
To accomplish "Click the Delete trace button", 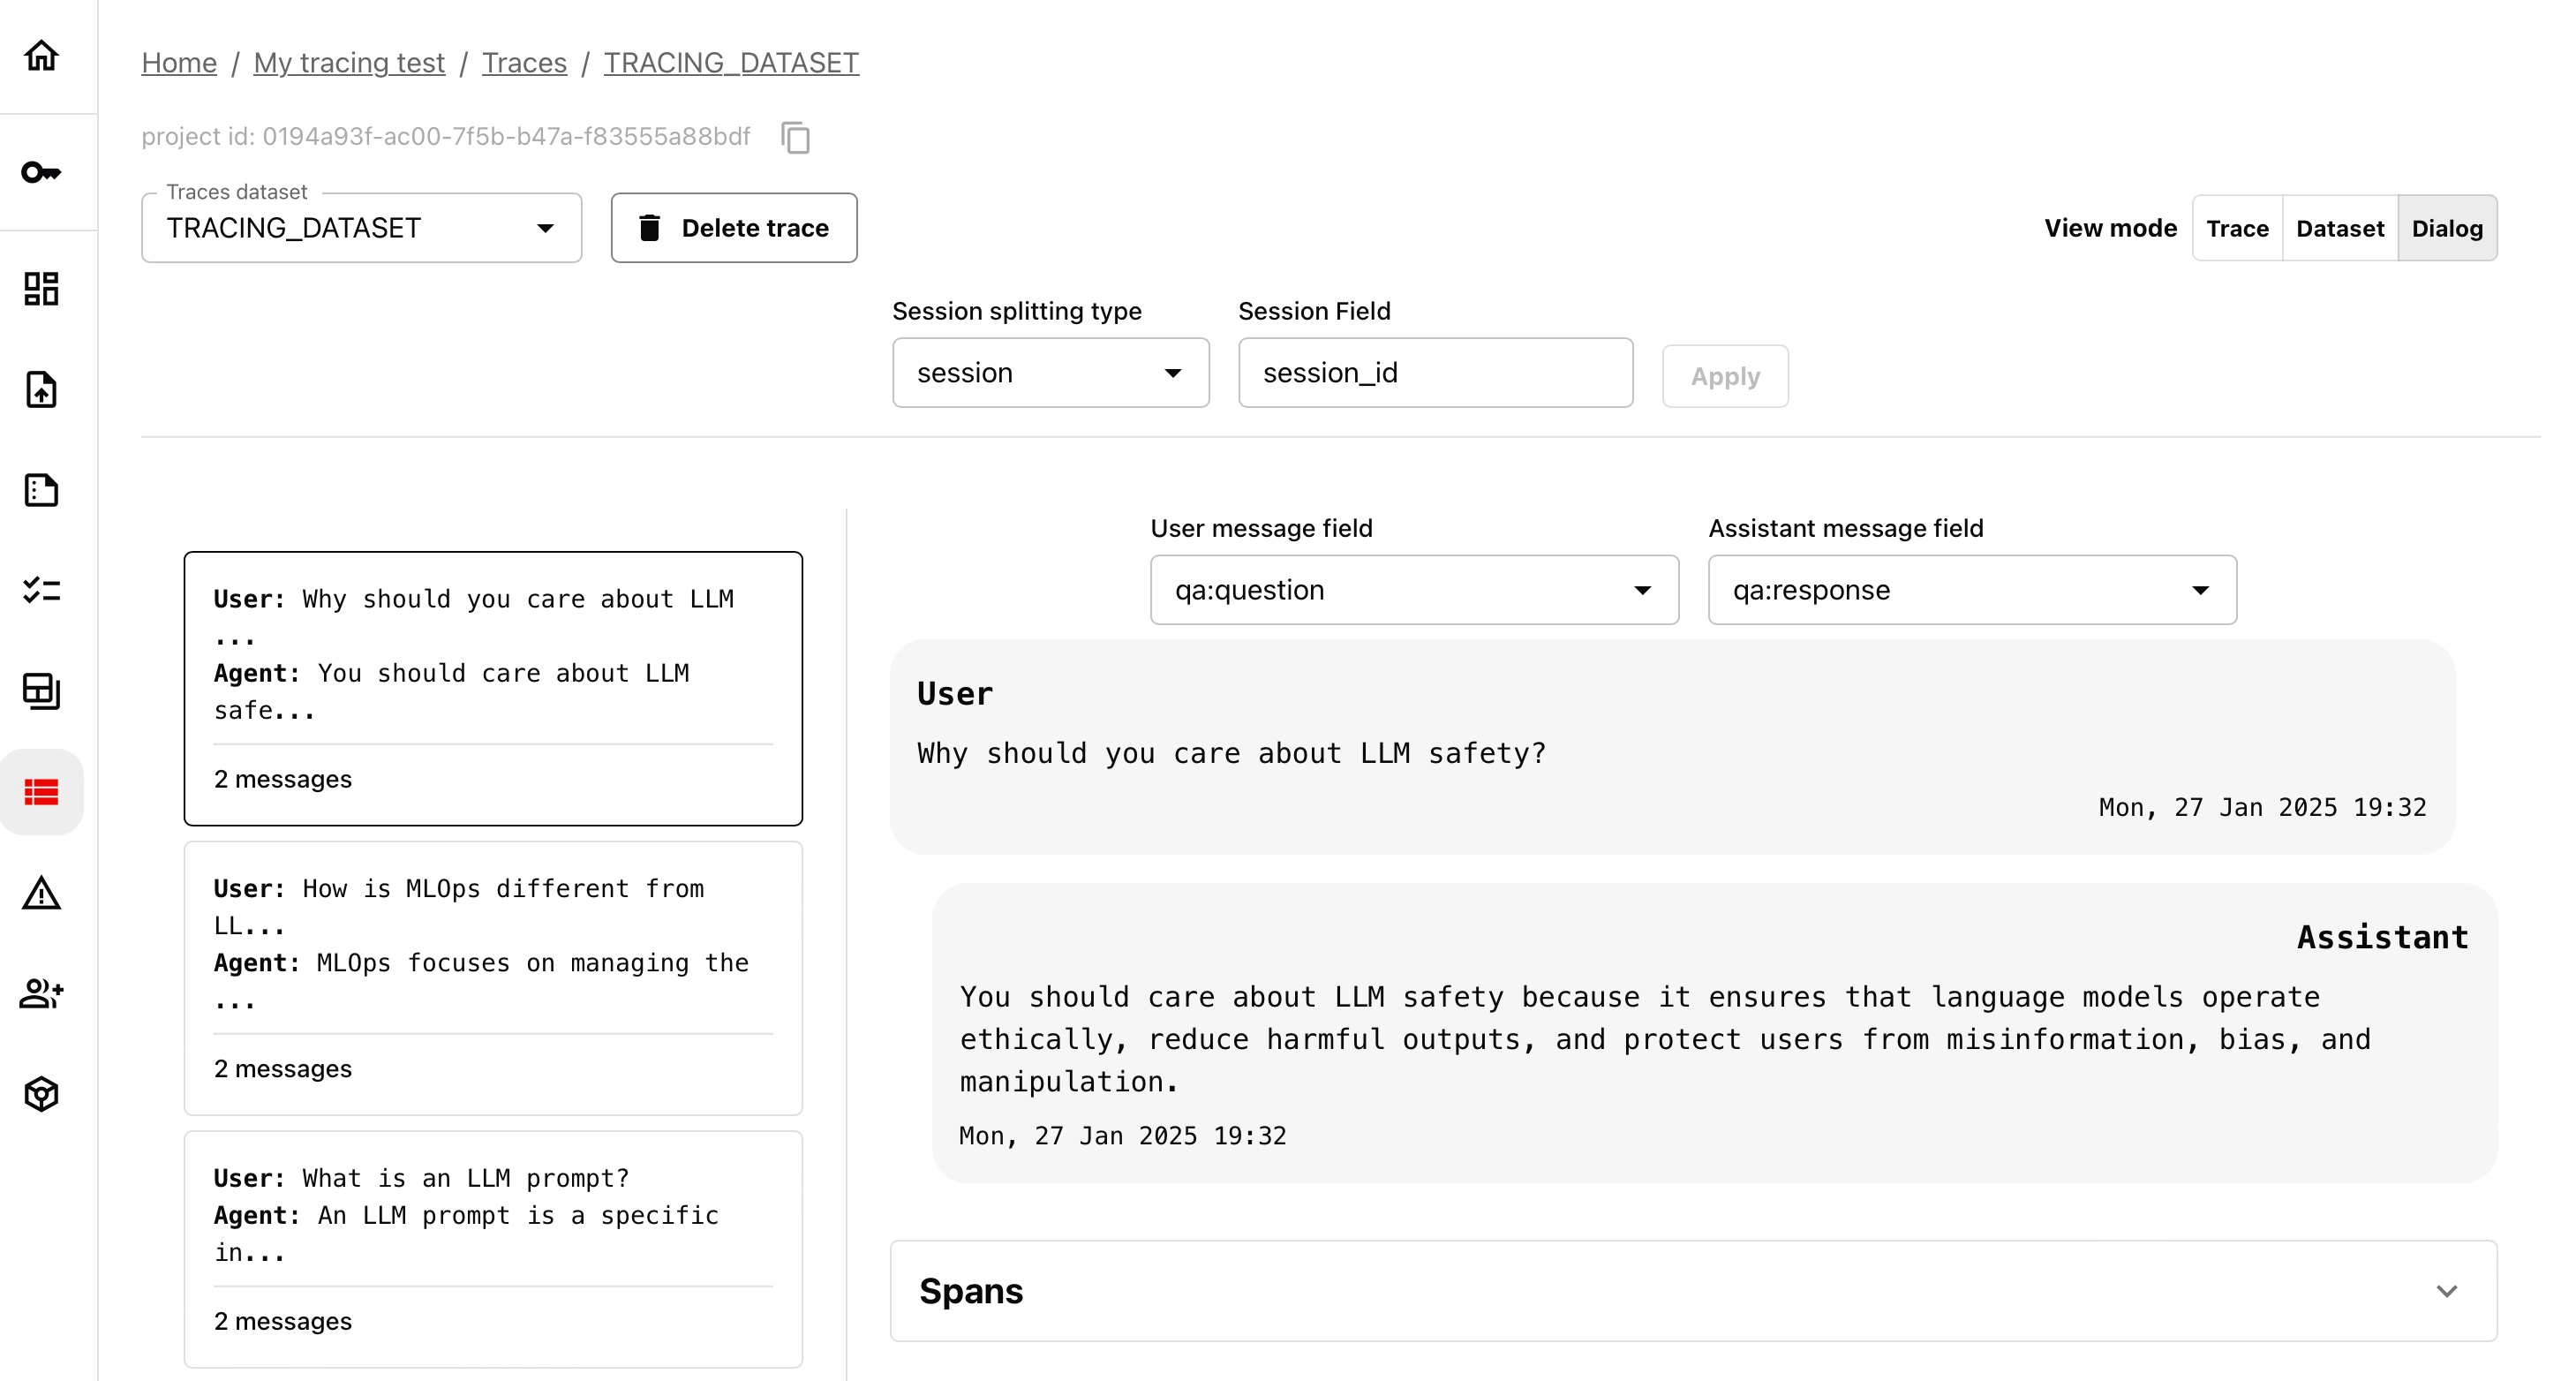I will pyautogui.click(x=734, y=228).
